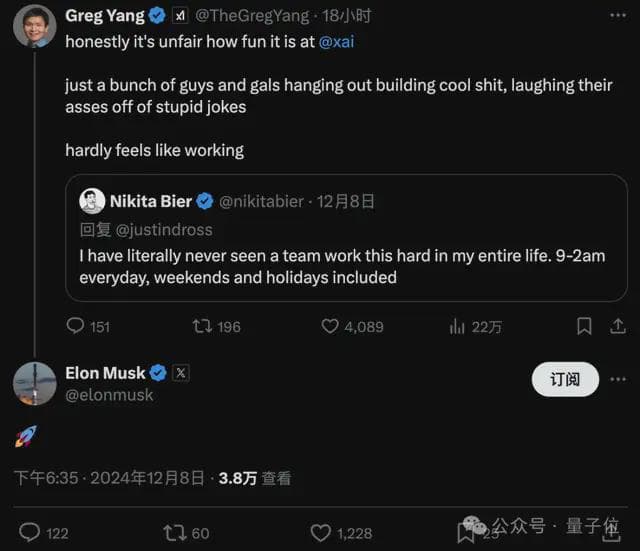The height and width of the screenshot is (551, 640).
Task: Open more options on Greg Yang's post
Action: [618, 16]
